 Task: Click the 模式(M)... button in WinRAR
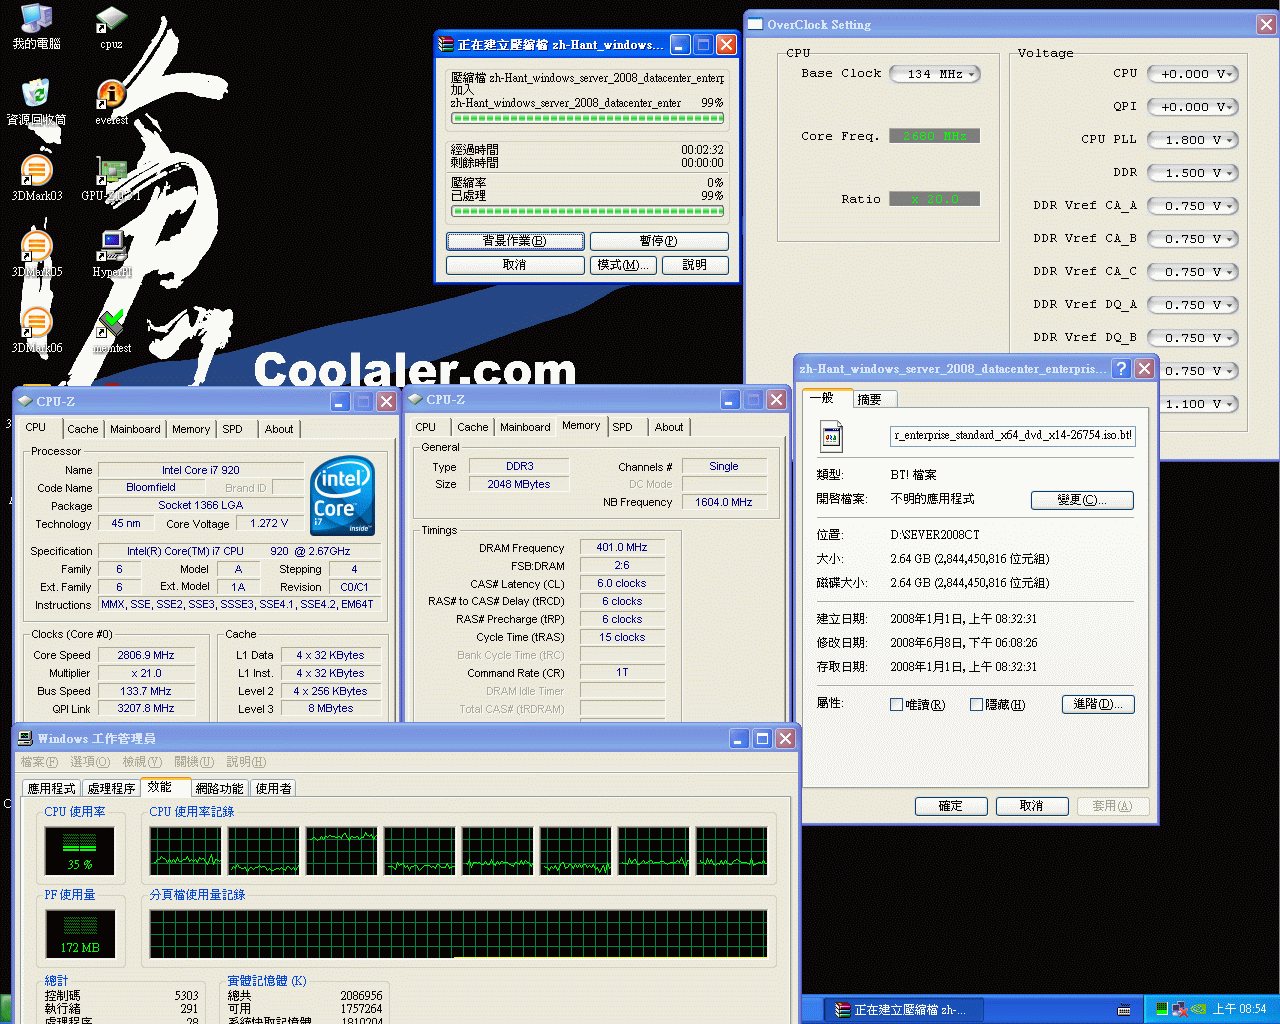pos(625,265)
